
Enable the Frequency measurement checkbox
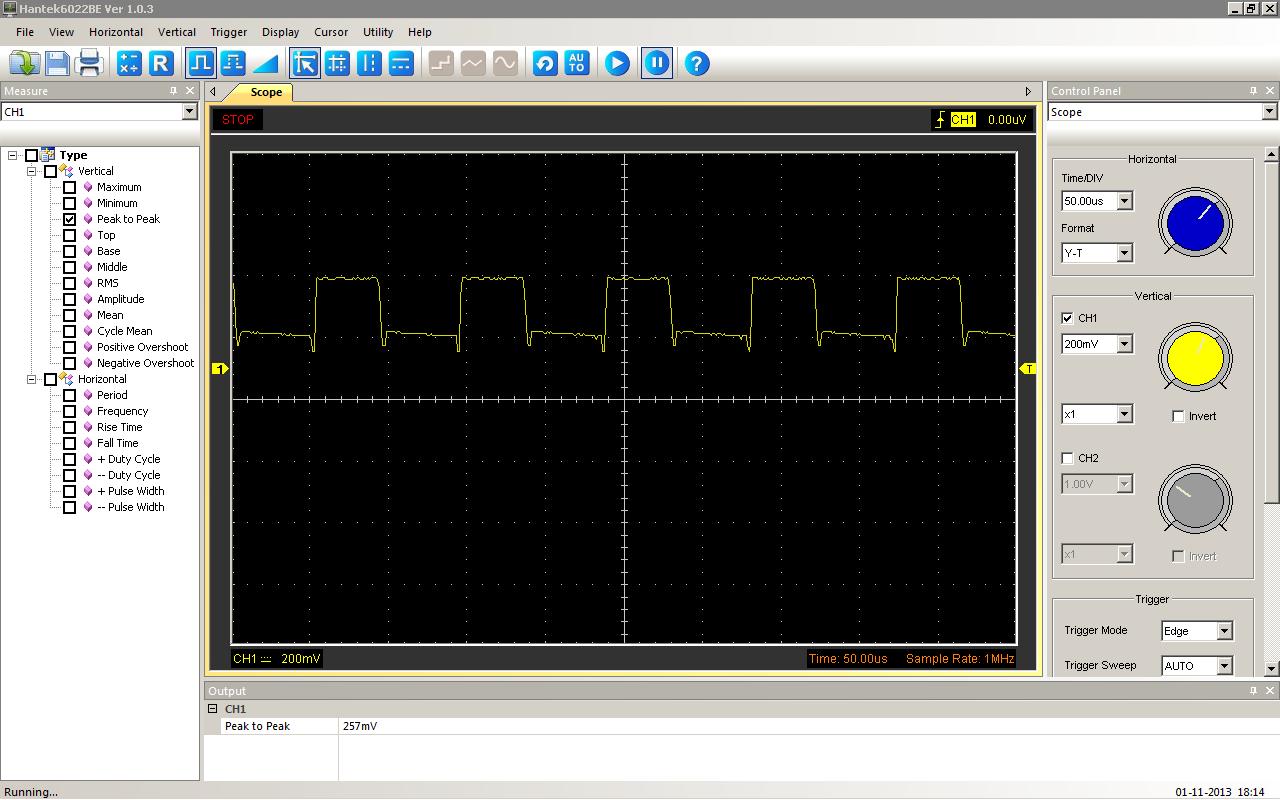pos(69,411)
